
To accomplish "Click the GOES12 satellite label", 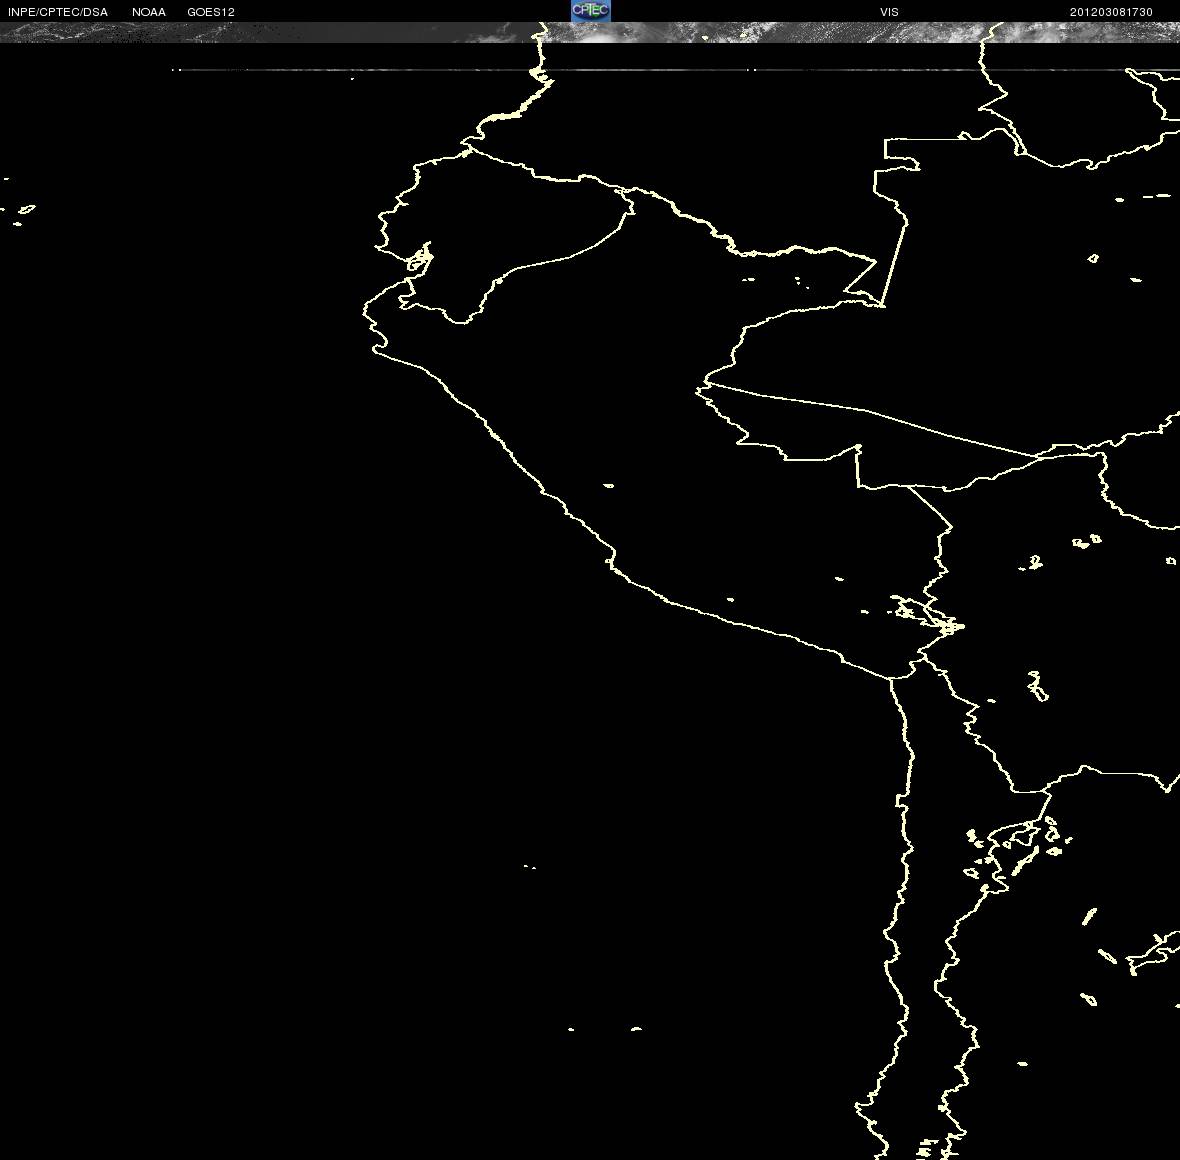I will pyautogui.click(x=211, y=12).
